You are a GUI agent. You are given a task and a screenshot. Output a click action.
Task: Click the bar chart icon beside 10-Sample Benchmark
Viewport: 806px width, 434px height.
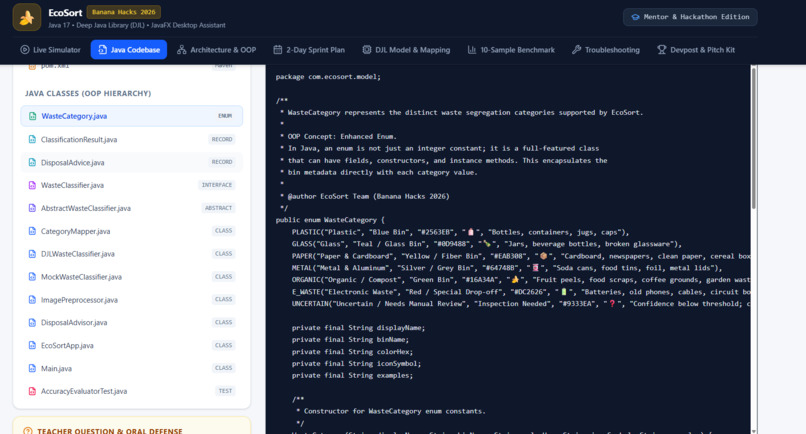[471, 50]
